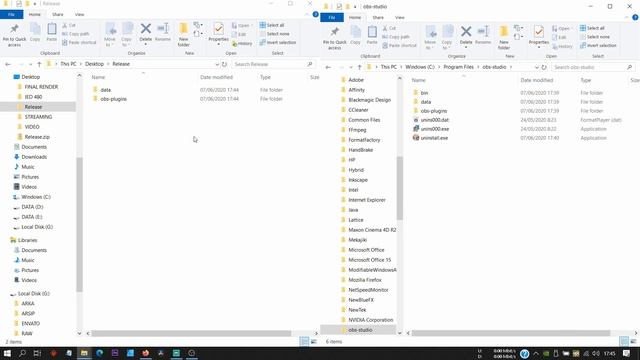Click chevron after This PC in Release path

[80, 64]
